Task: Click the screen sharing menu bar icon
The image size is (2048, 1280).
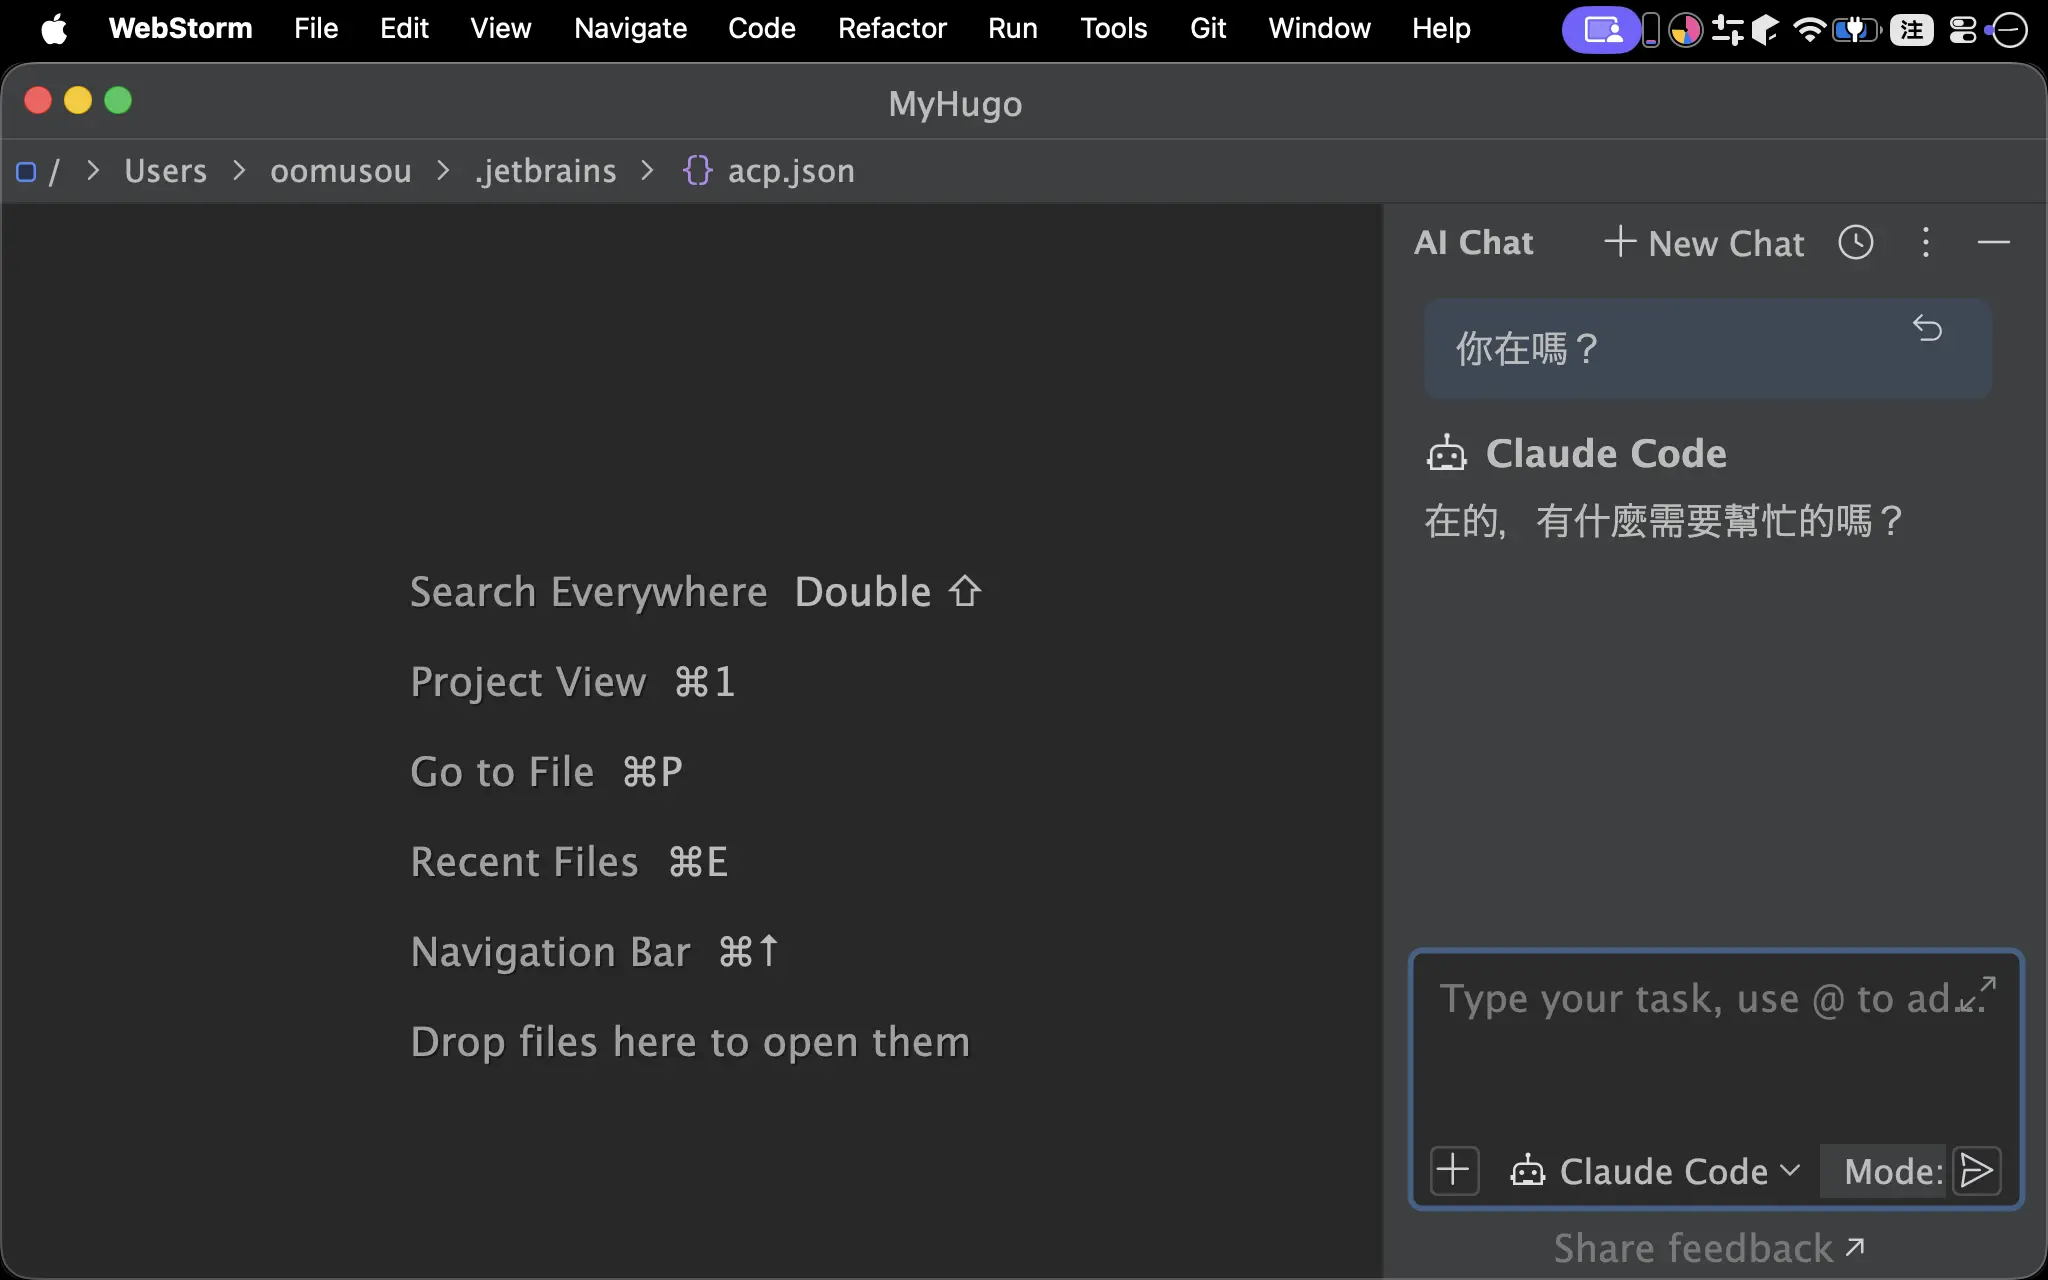Action: tap(1601, 29)
